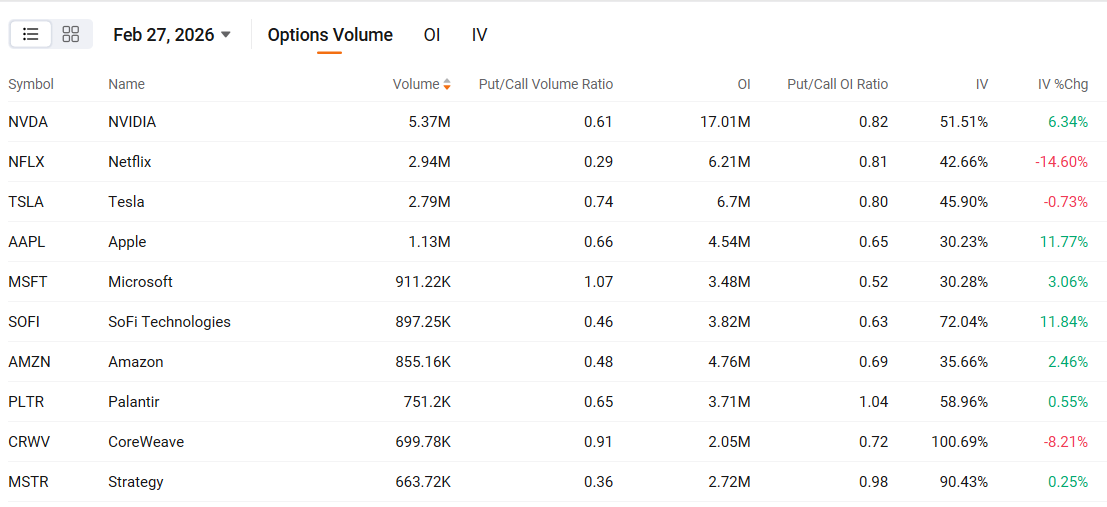
Task: Click the NVIDIA company name
Action: pyautogui.click(x=132, y=122)
